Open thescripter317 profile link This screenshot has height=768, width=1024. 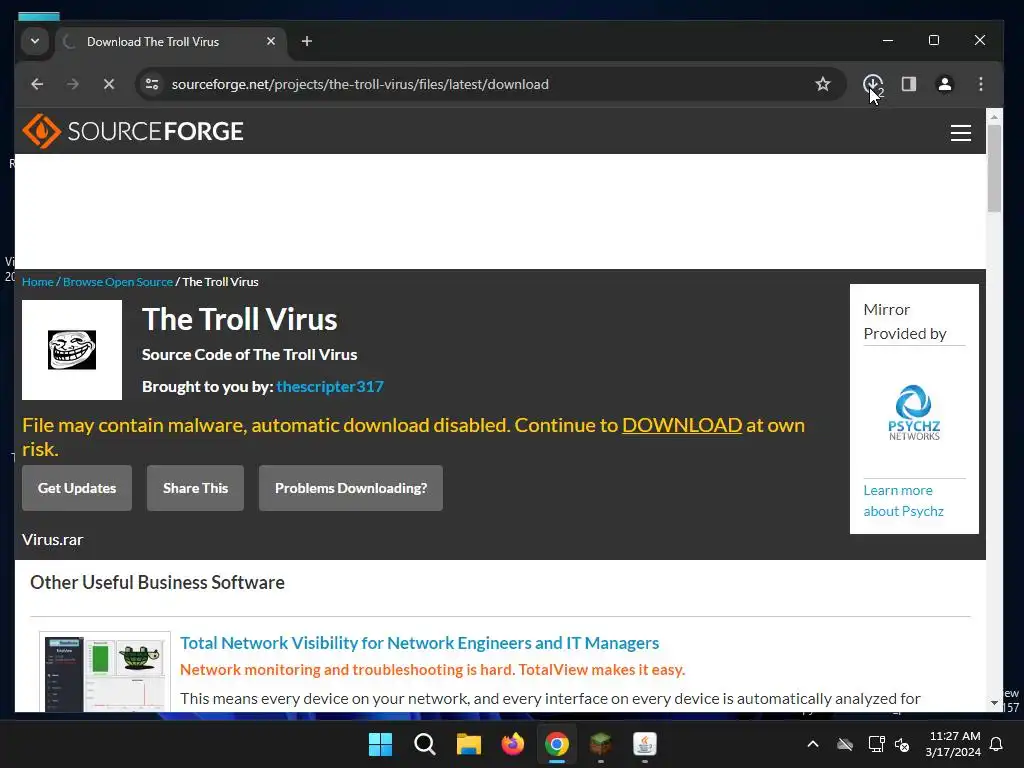click(x=330, y=386)
